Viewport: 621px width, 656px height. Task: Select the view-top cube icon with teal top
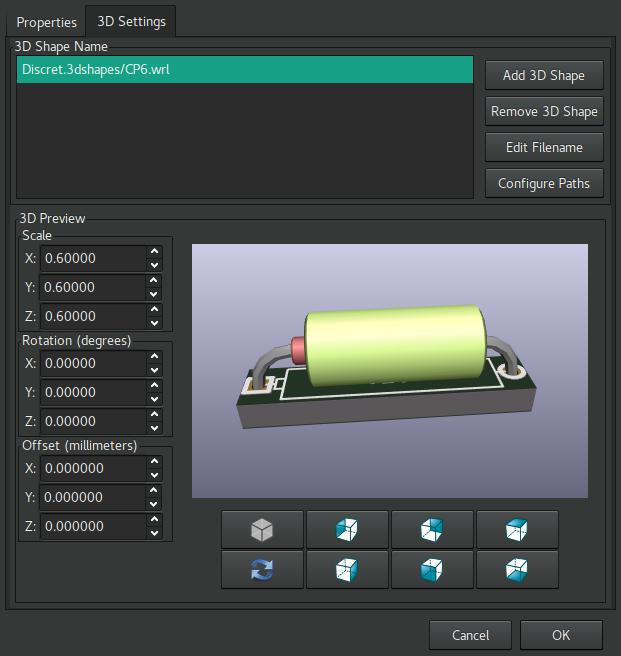[516, 529]
